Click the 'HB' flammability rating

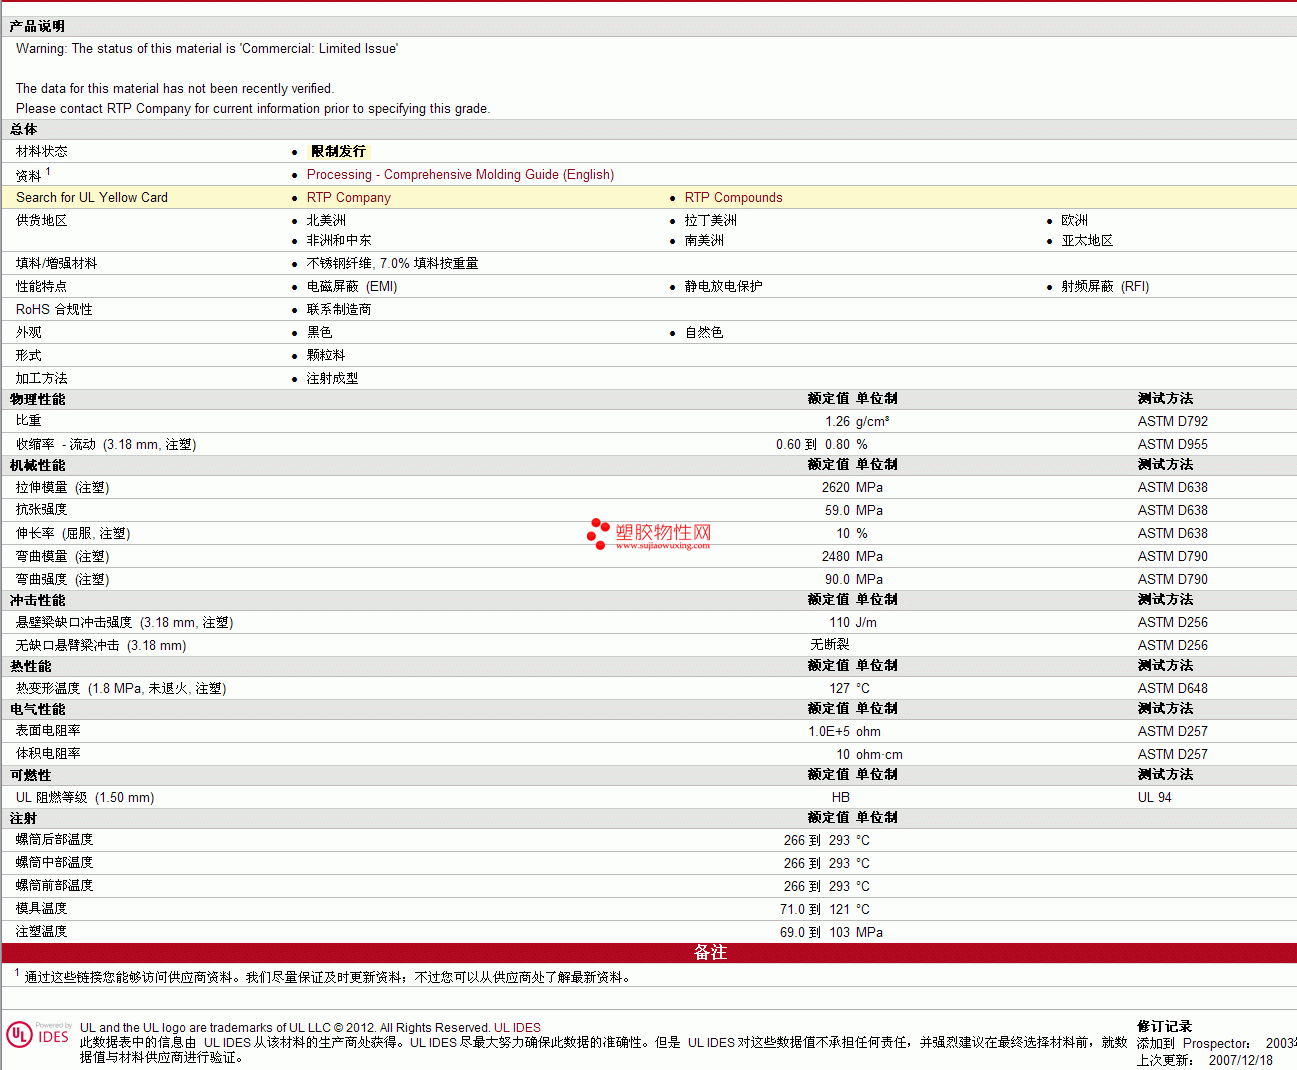point(840,797)
